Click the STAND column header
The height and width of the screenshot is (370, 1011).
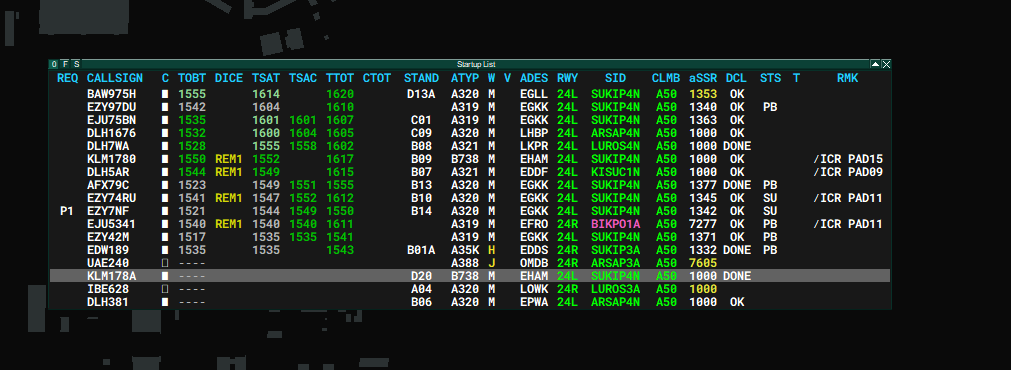point(421,78)
